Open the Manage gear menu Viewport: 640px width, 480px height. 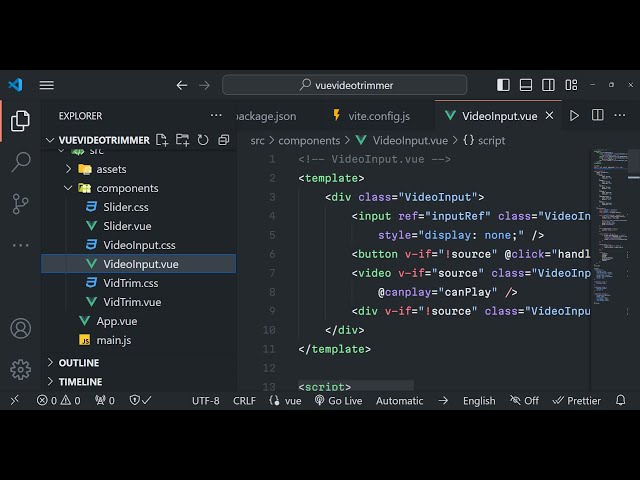(x=20, y=369)
